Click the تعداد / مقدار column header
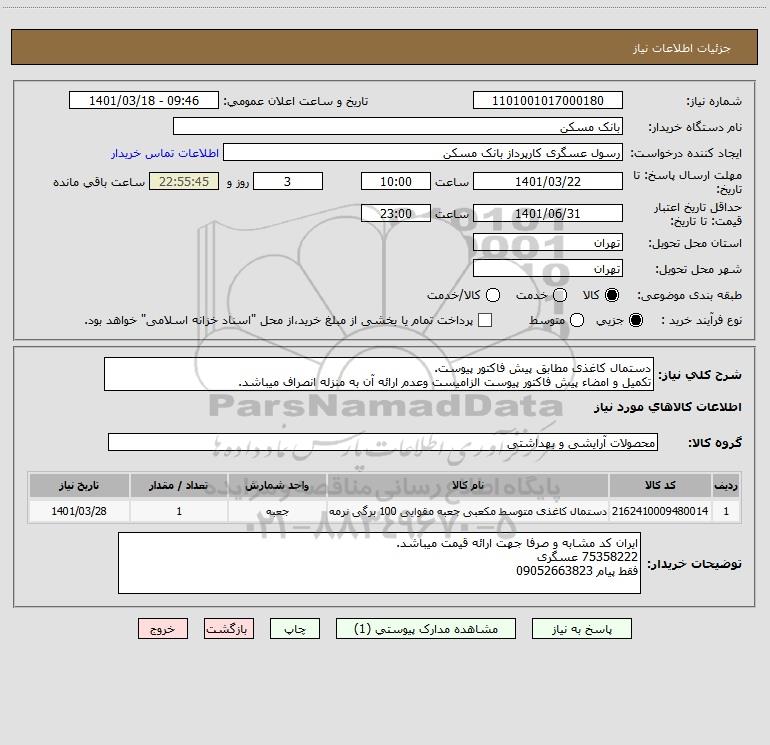 click(179, 485)
